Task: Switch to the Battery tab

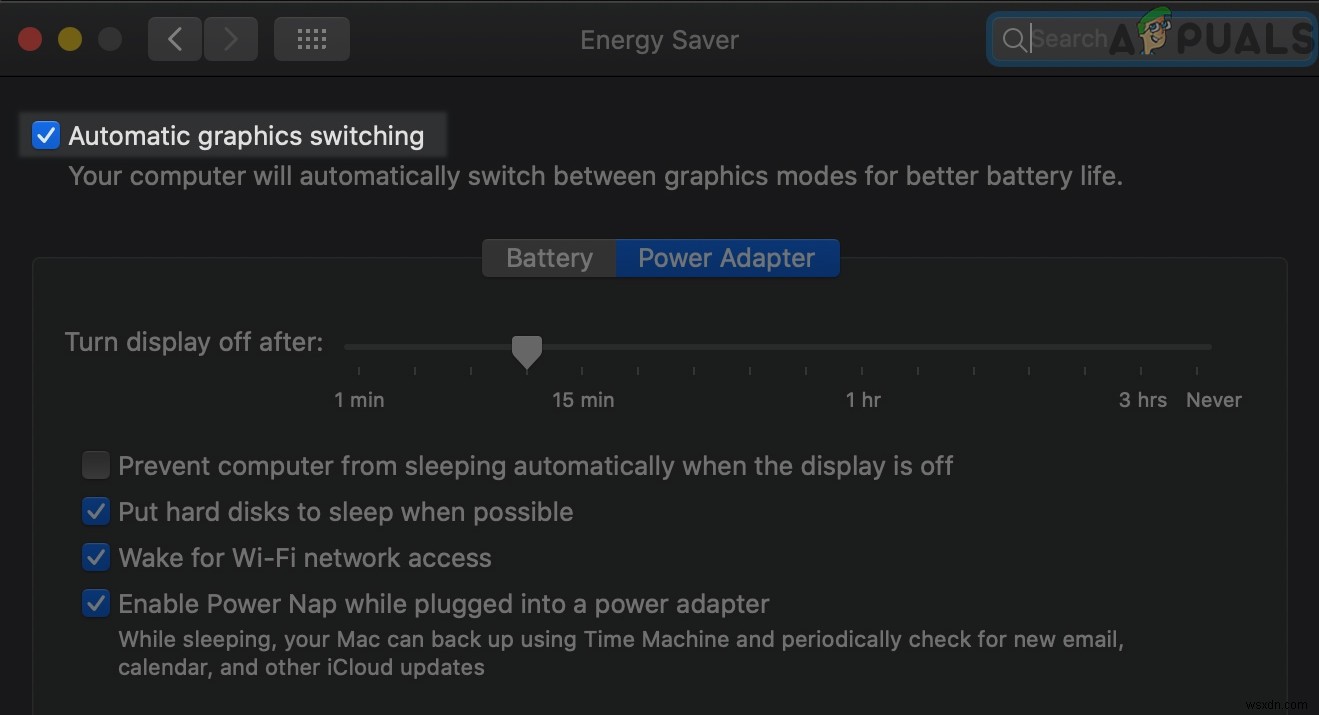Action: (x=548, y=257)
